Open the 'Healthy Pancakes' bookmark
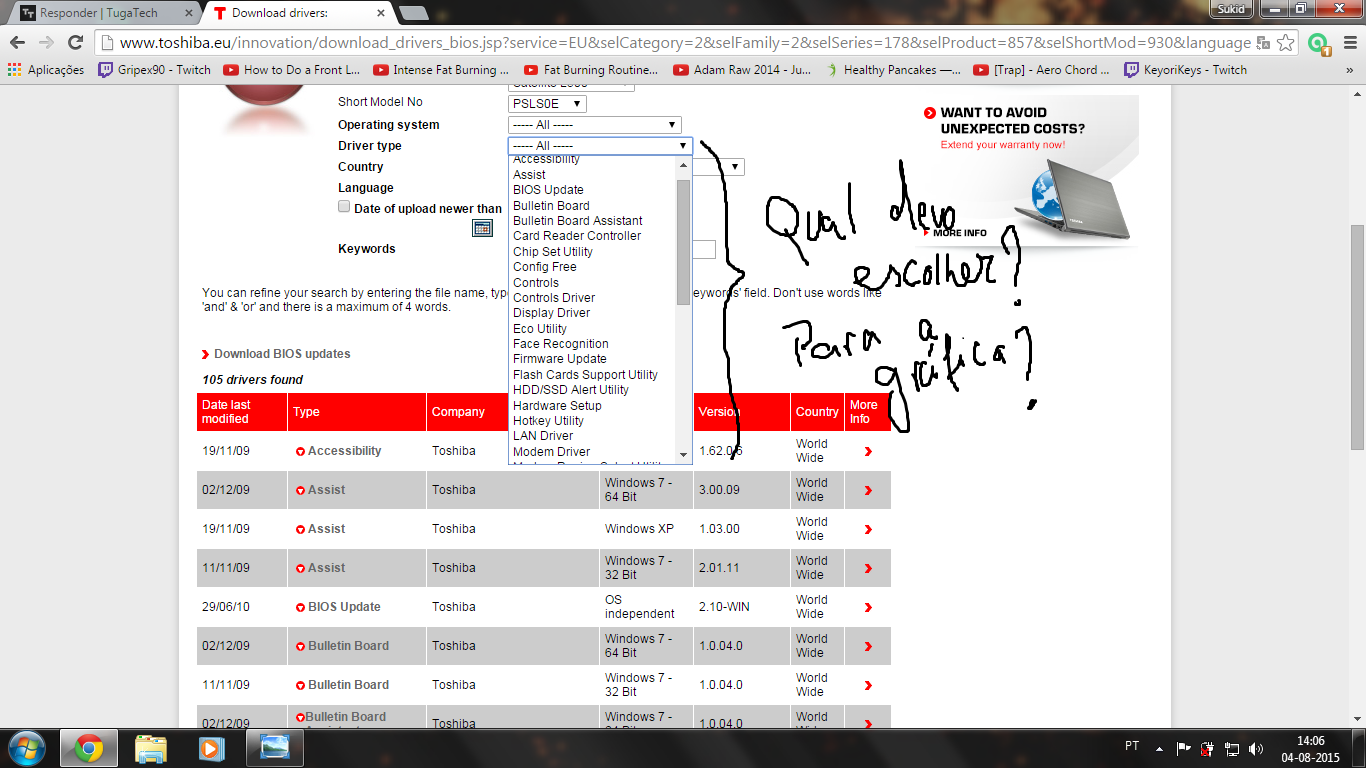Viewport: 1366px width, 768px height. [893, 70]
